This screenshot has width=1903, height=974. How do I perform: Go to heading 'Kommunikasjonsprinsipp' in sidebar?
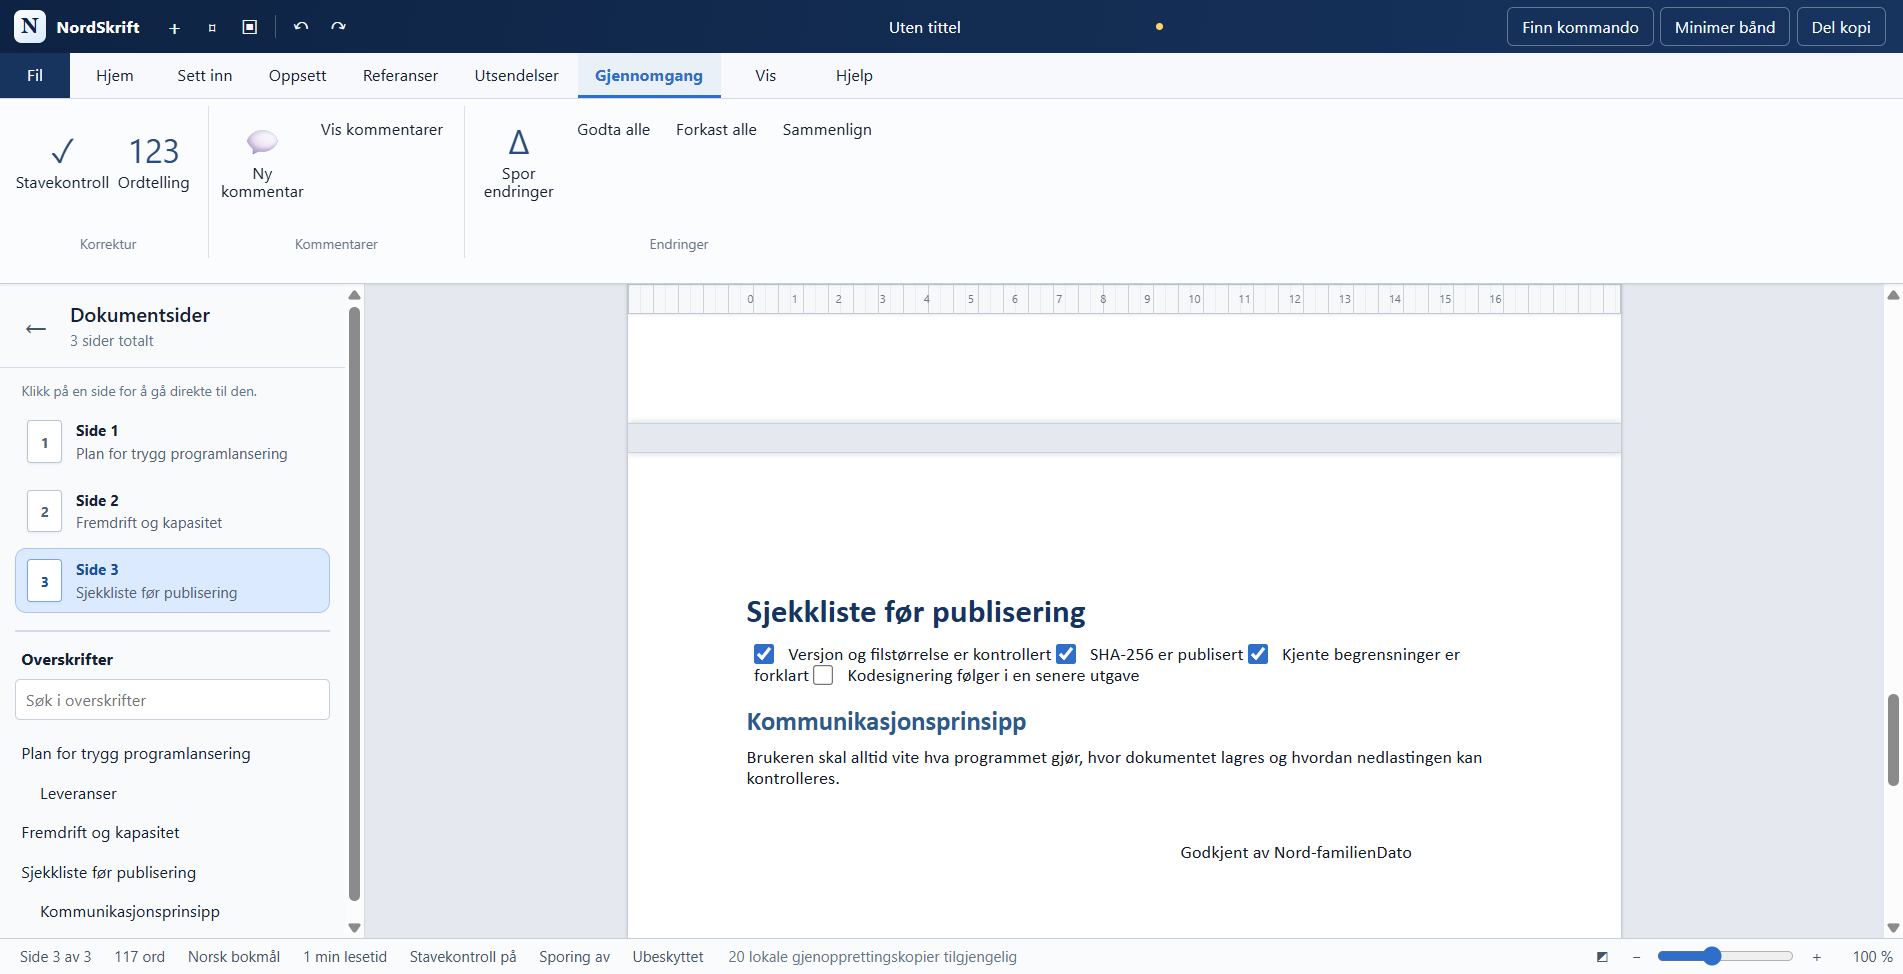point(130,912)
